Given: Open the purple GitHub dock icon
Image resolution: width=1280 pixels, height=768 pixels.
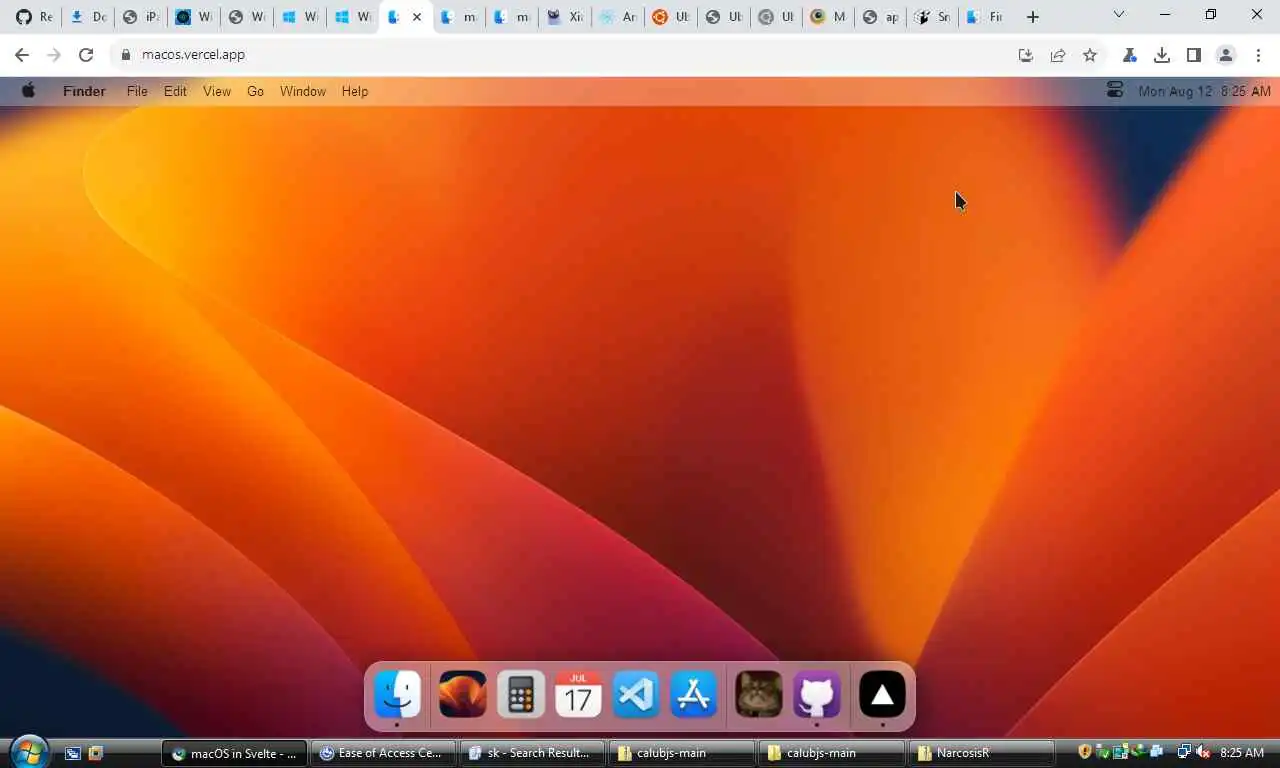Looking at the screenshot, I should 817,694.
